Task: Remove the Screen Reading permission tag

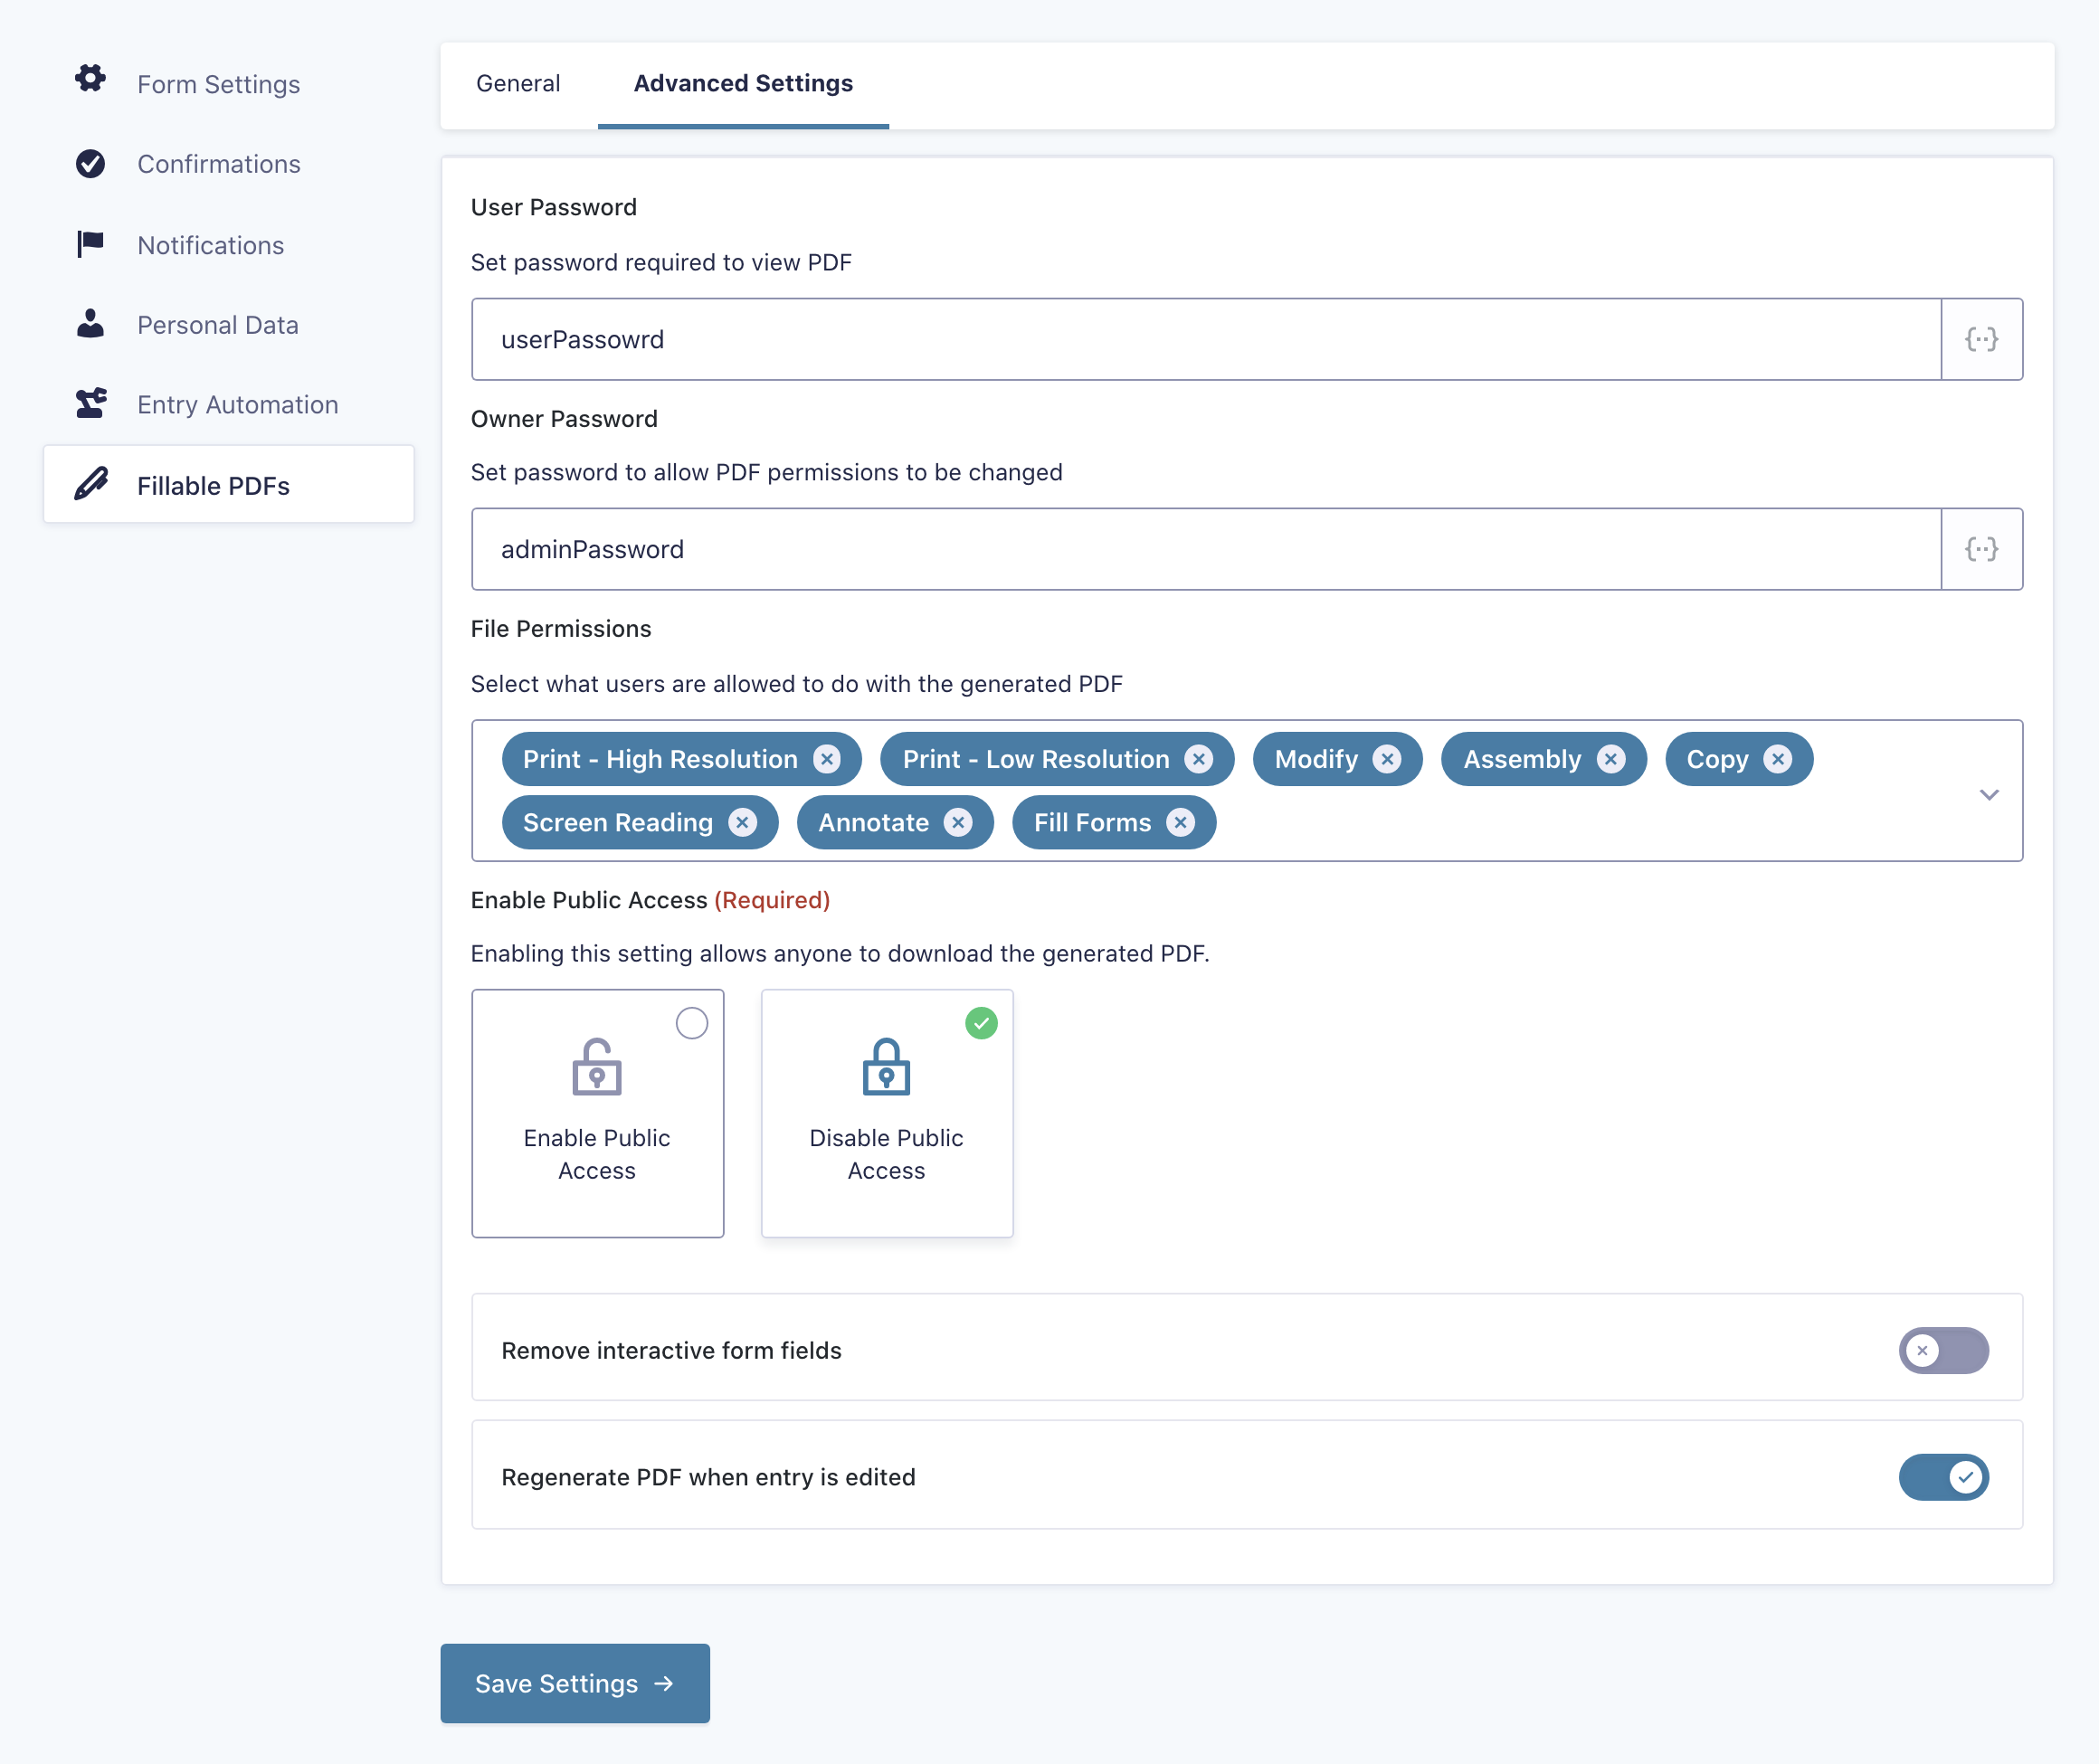Action: (x=741, y=822)
